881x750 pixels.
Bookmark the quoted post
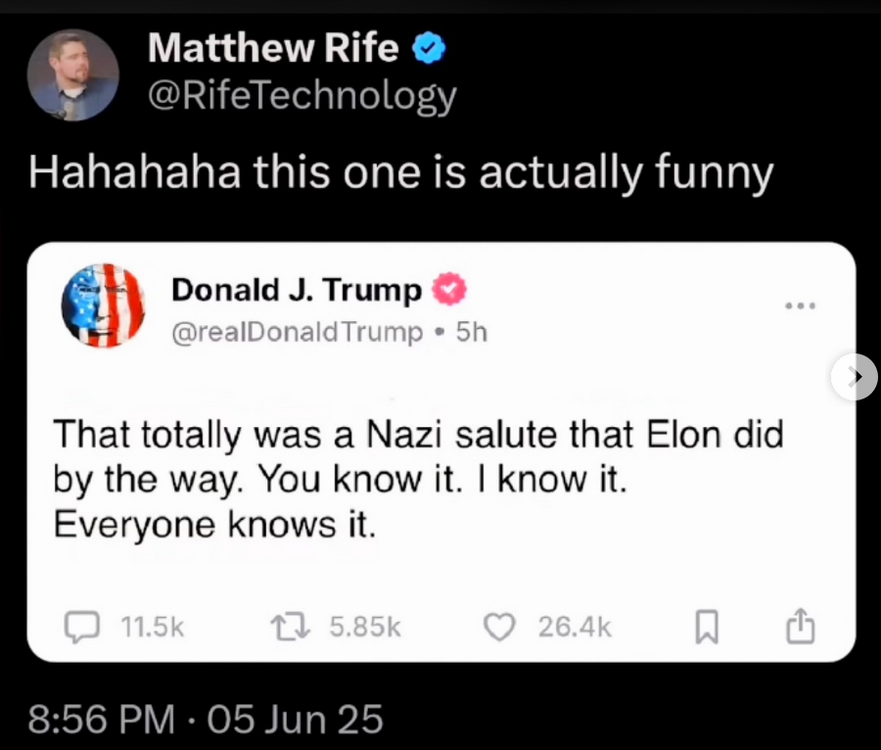[706, 627]
